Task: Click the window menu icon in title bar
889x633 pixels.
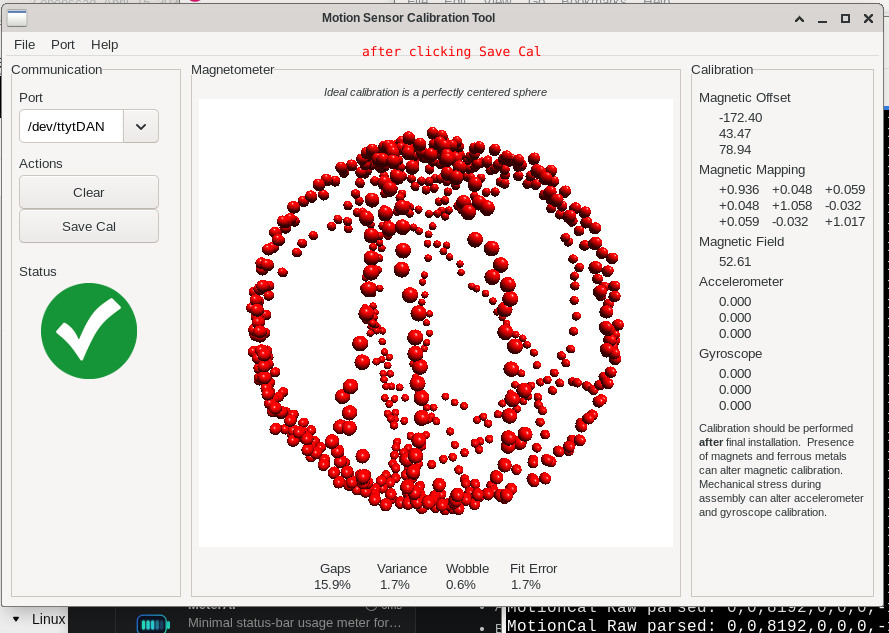Action: [x=17, y=18]
